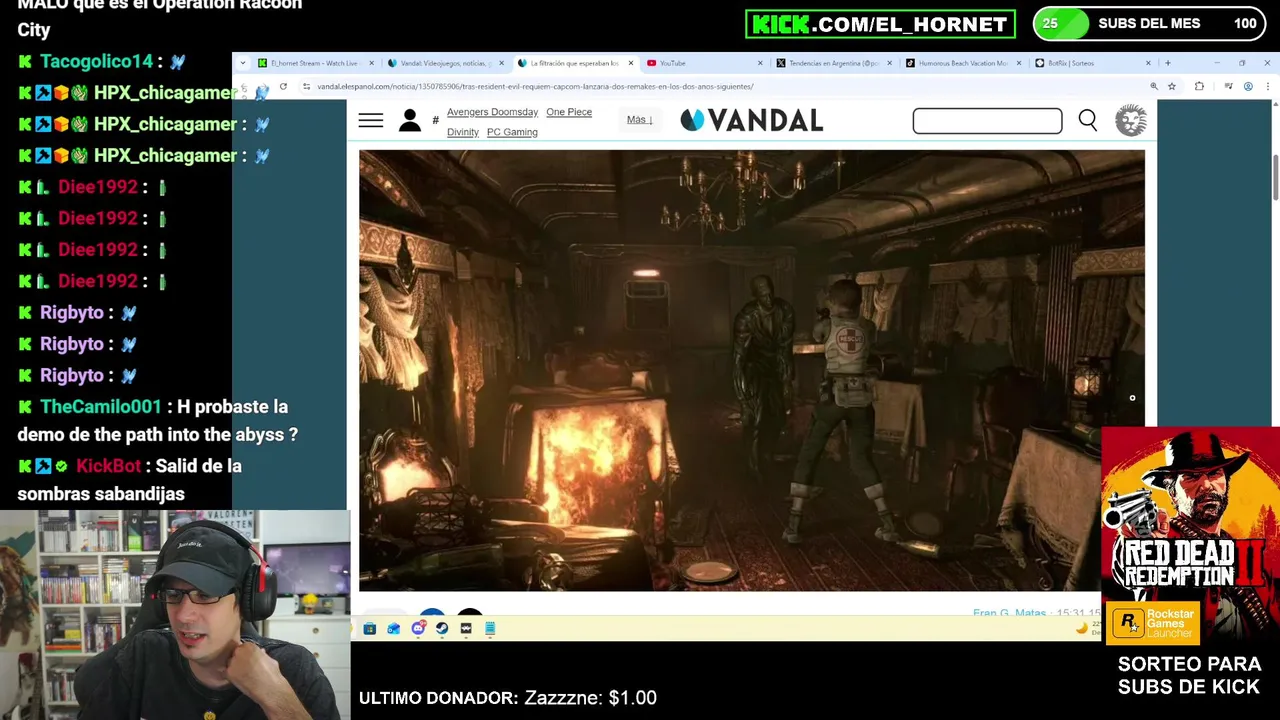Click the Resident Evil article image
This screenshot has width=1280, height=720.
tap(752, 370)
